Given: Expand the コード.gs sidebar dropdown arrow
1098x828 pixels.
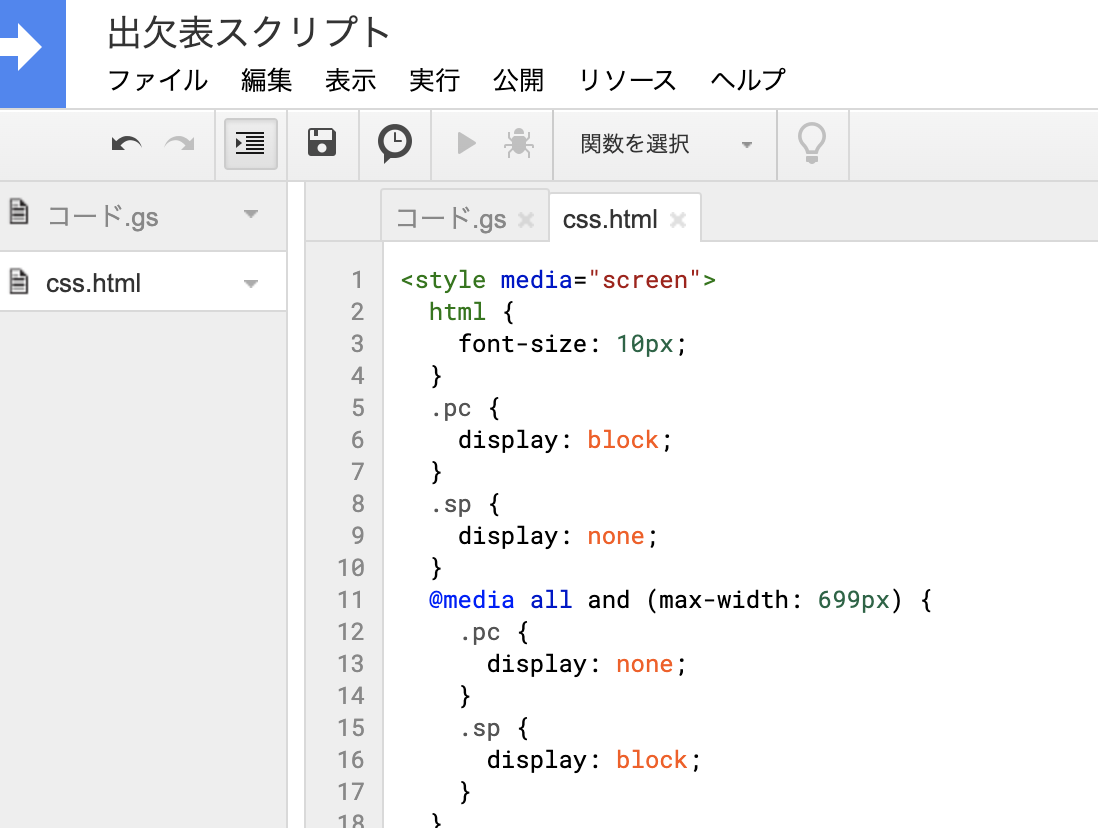Looking at the screenshot, I should point(251,213).
